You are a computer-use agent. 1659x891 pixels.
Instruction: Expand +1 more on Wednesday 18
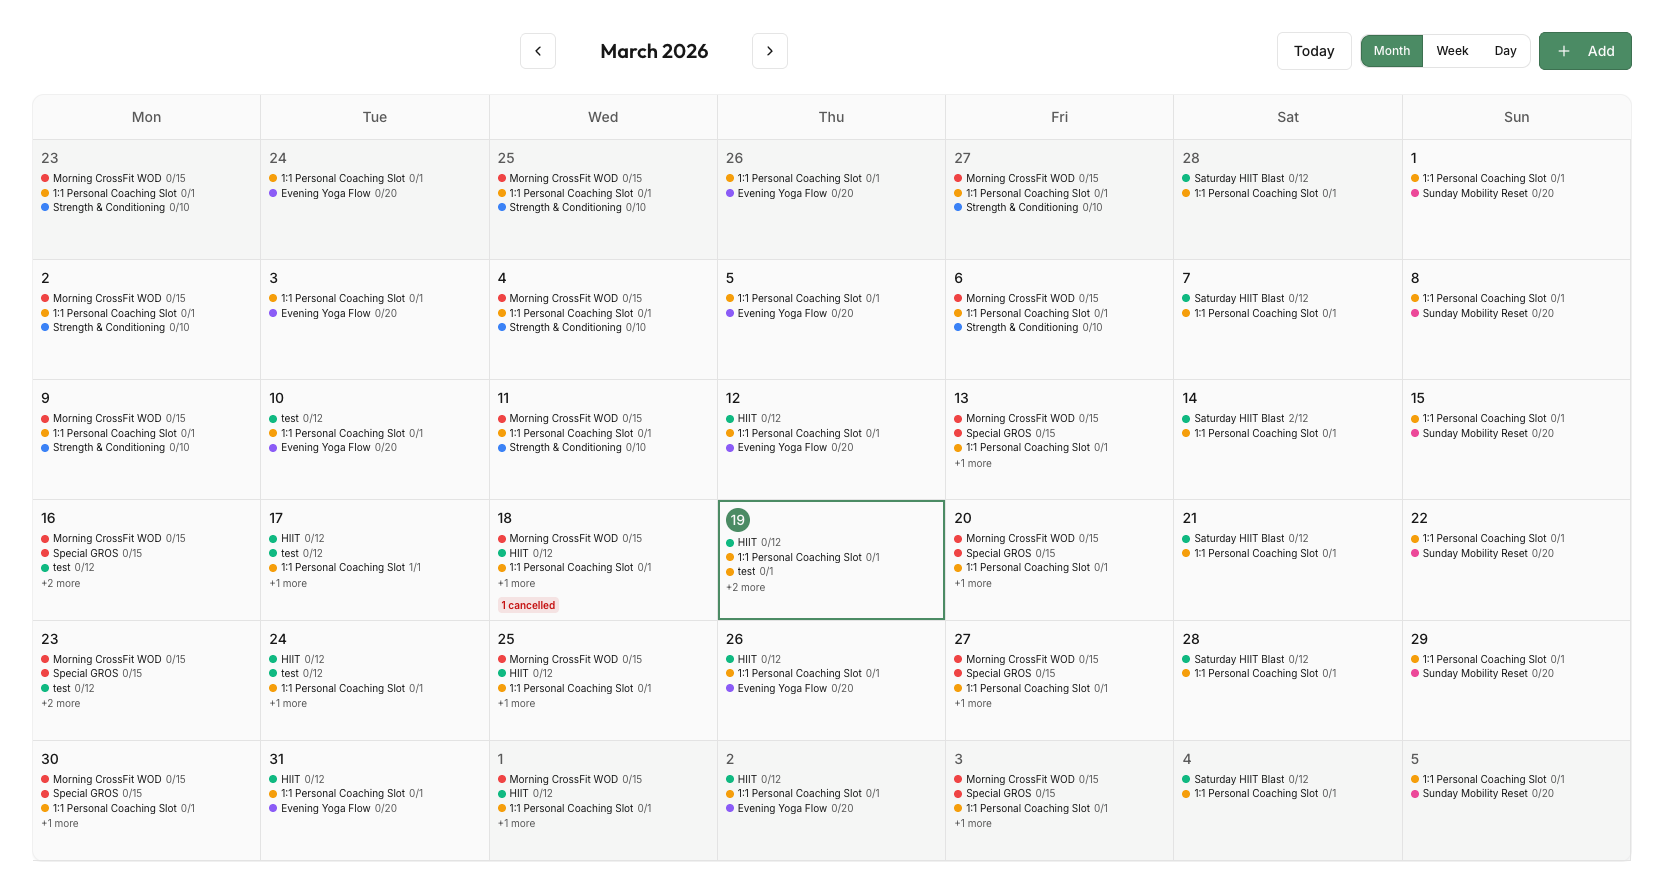point(517,583)
